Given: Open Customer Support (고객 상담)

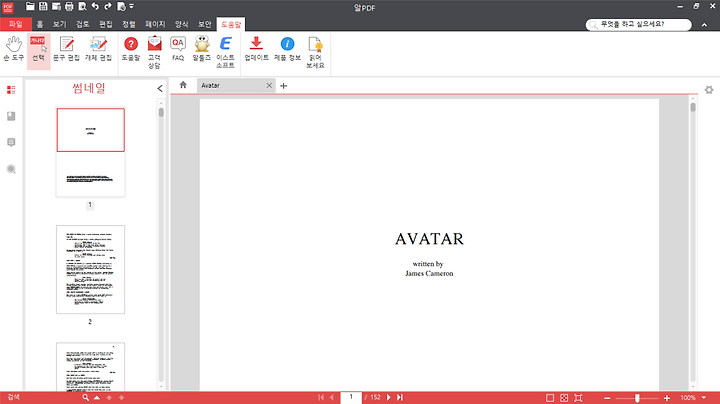Looking at the screenshot, I should [154, 52].
